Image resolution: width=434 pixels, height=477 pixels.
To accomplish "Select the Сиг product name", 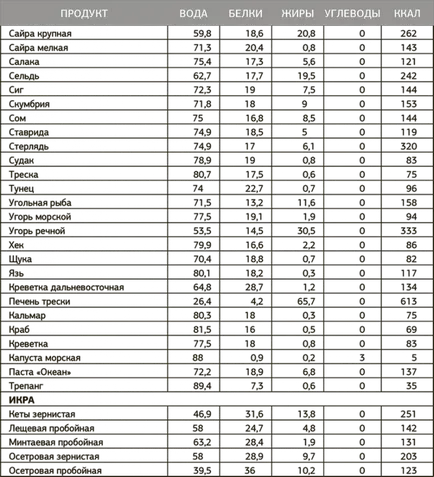I will [x=16, y=90].
